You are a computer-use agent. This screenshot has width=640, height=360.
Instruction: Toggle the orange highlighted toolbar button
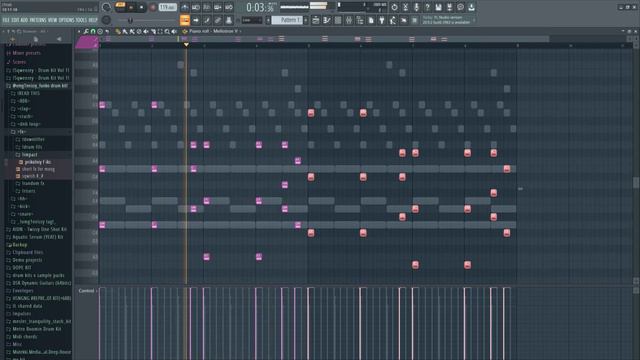coord(184,20)
